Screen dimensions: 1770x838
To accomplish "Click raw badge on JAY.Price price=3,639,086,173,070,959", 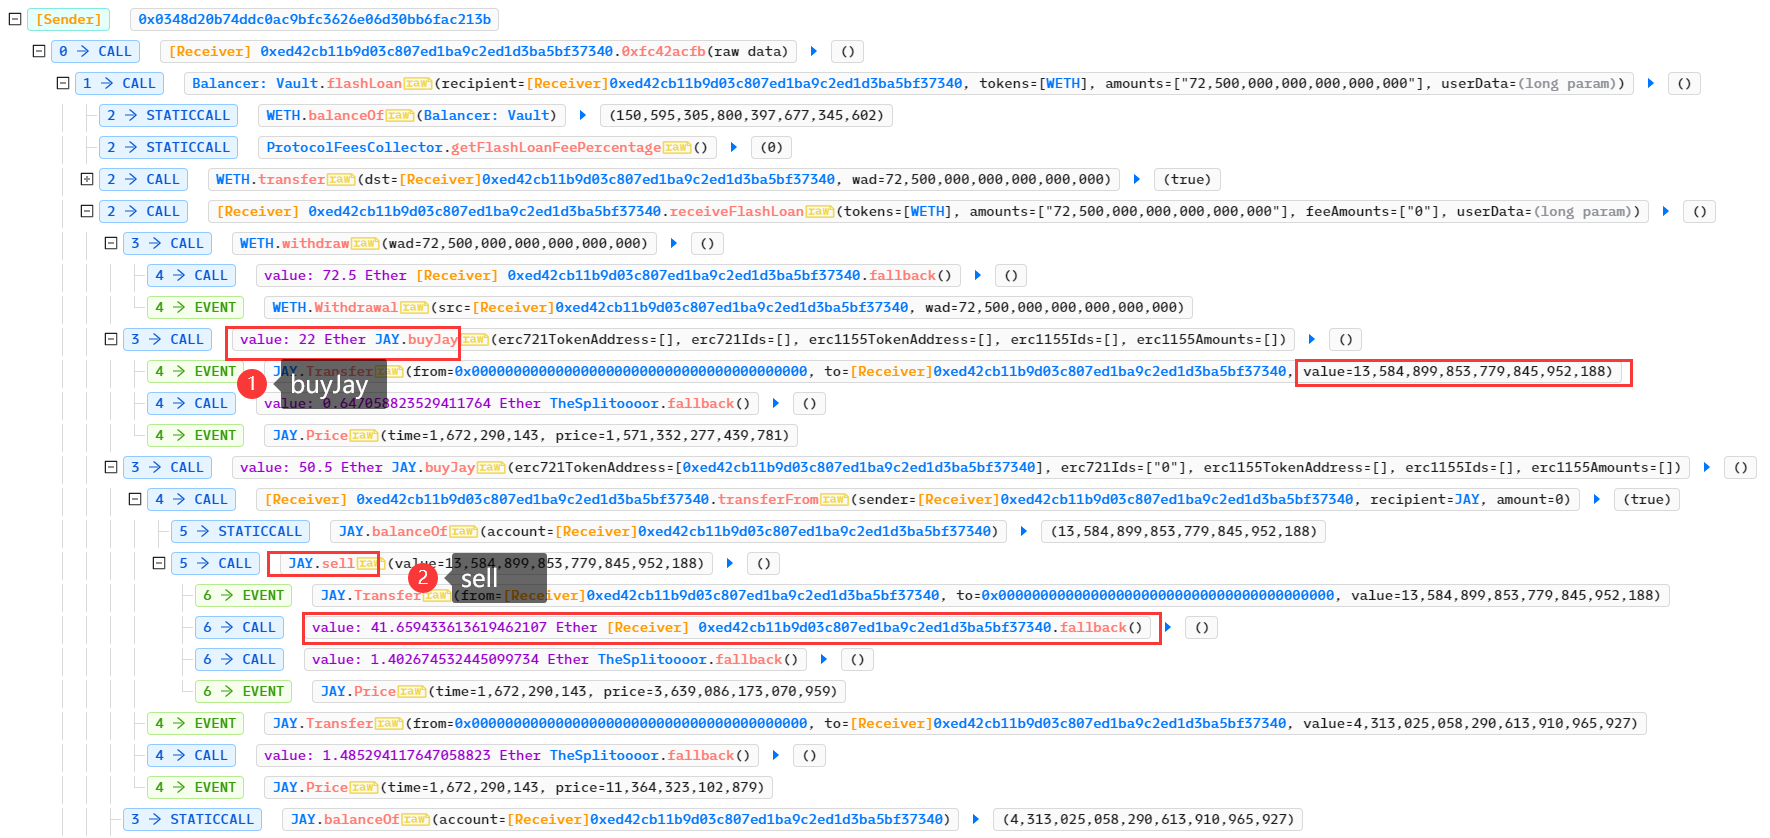I will pyautogui.click(x=412, y=692).
